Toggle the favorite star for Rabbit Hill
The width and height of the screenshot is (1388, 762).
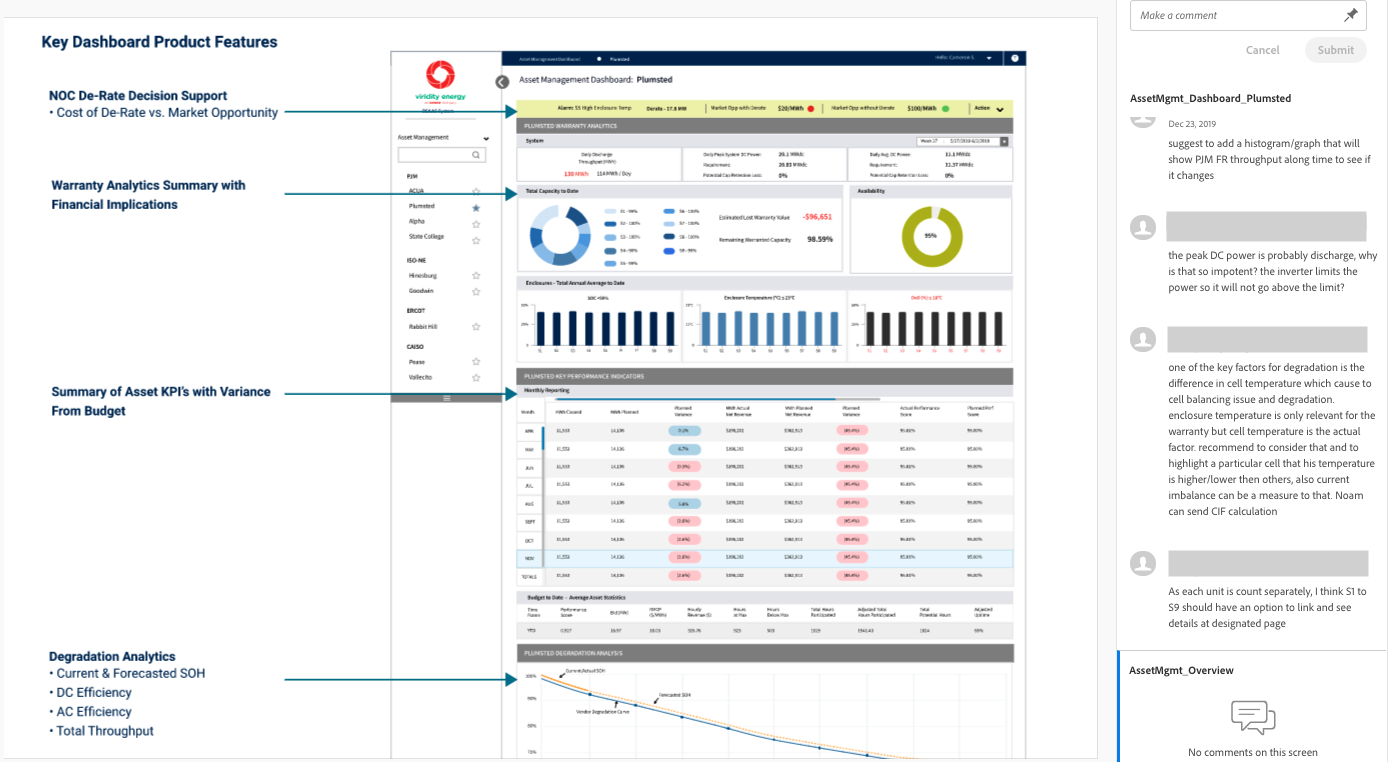click(x=476, y=327)
